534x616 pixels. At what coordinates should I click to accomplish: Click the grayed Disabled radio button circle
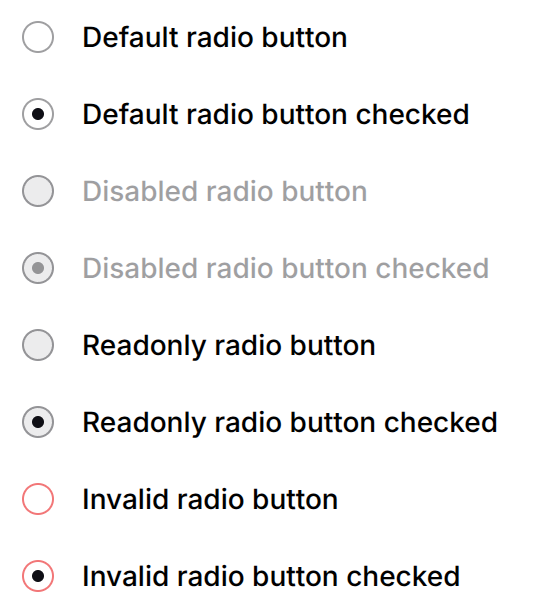38,191
